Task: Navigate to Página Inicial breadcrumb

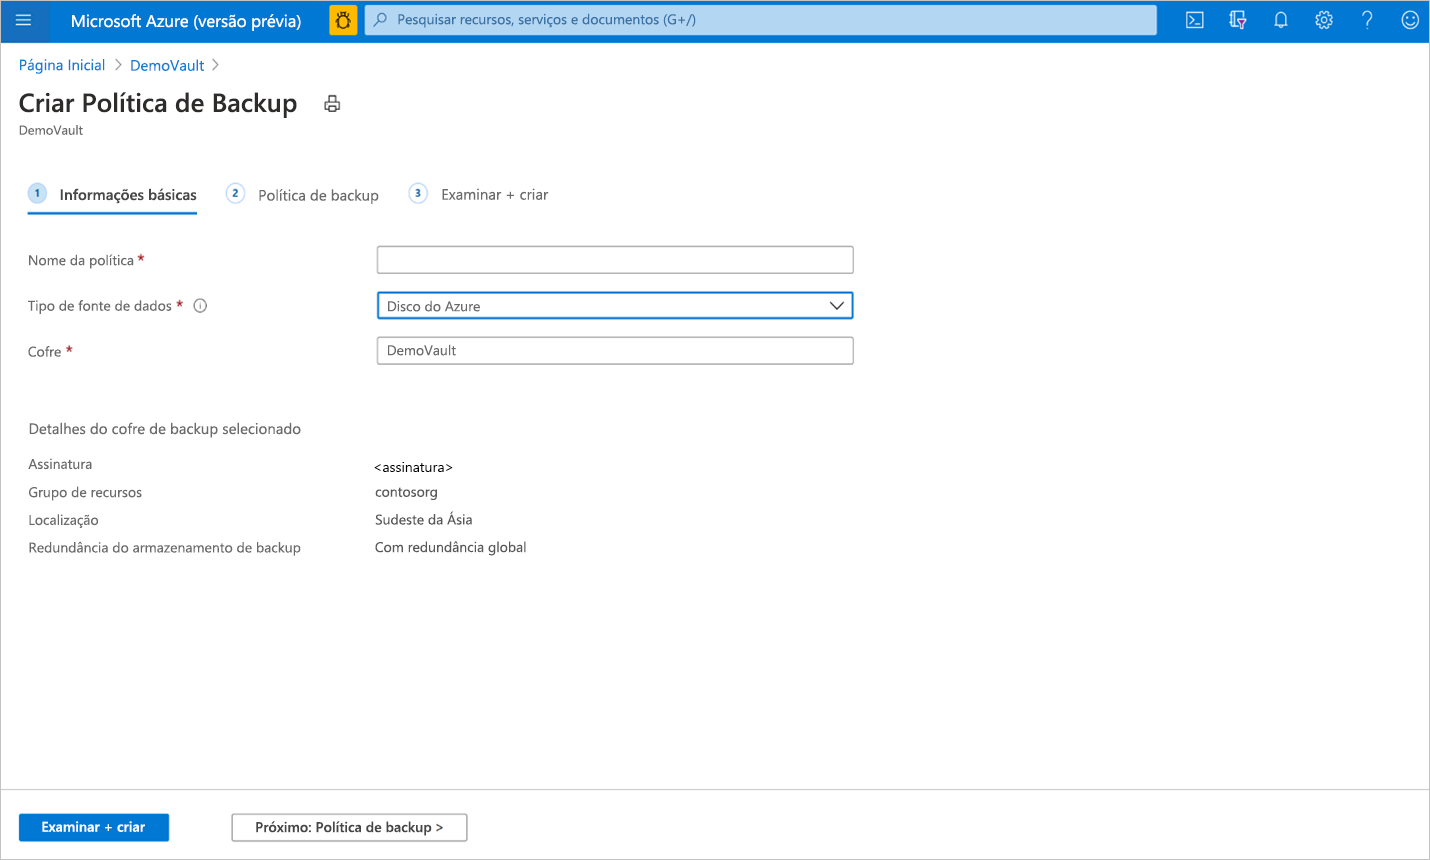Action: [62, 65]
